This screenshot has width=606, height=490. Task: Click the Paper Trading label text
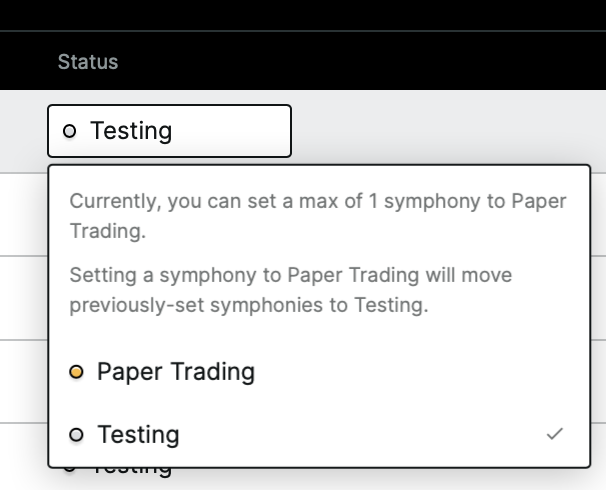176,373
